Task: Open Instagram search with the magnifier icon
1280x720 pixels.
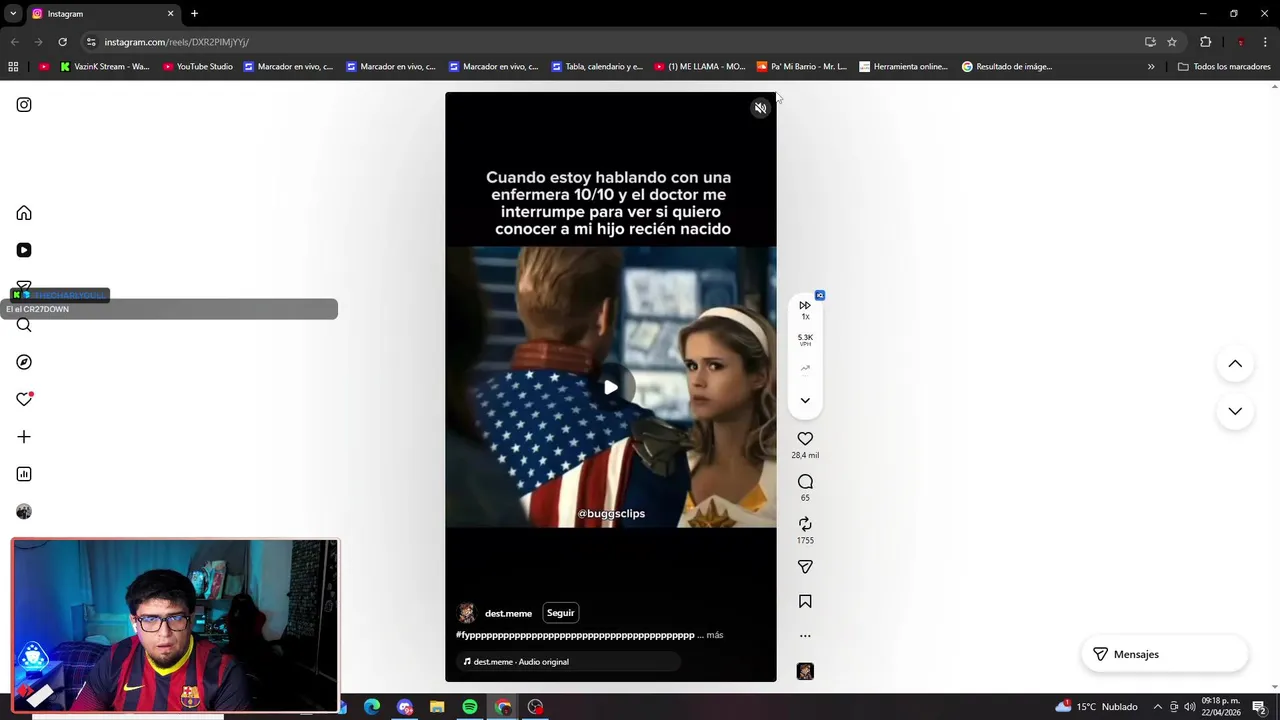Action: click(24, 325)
